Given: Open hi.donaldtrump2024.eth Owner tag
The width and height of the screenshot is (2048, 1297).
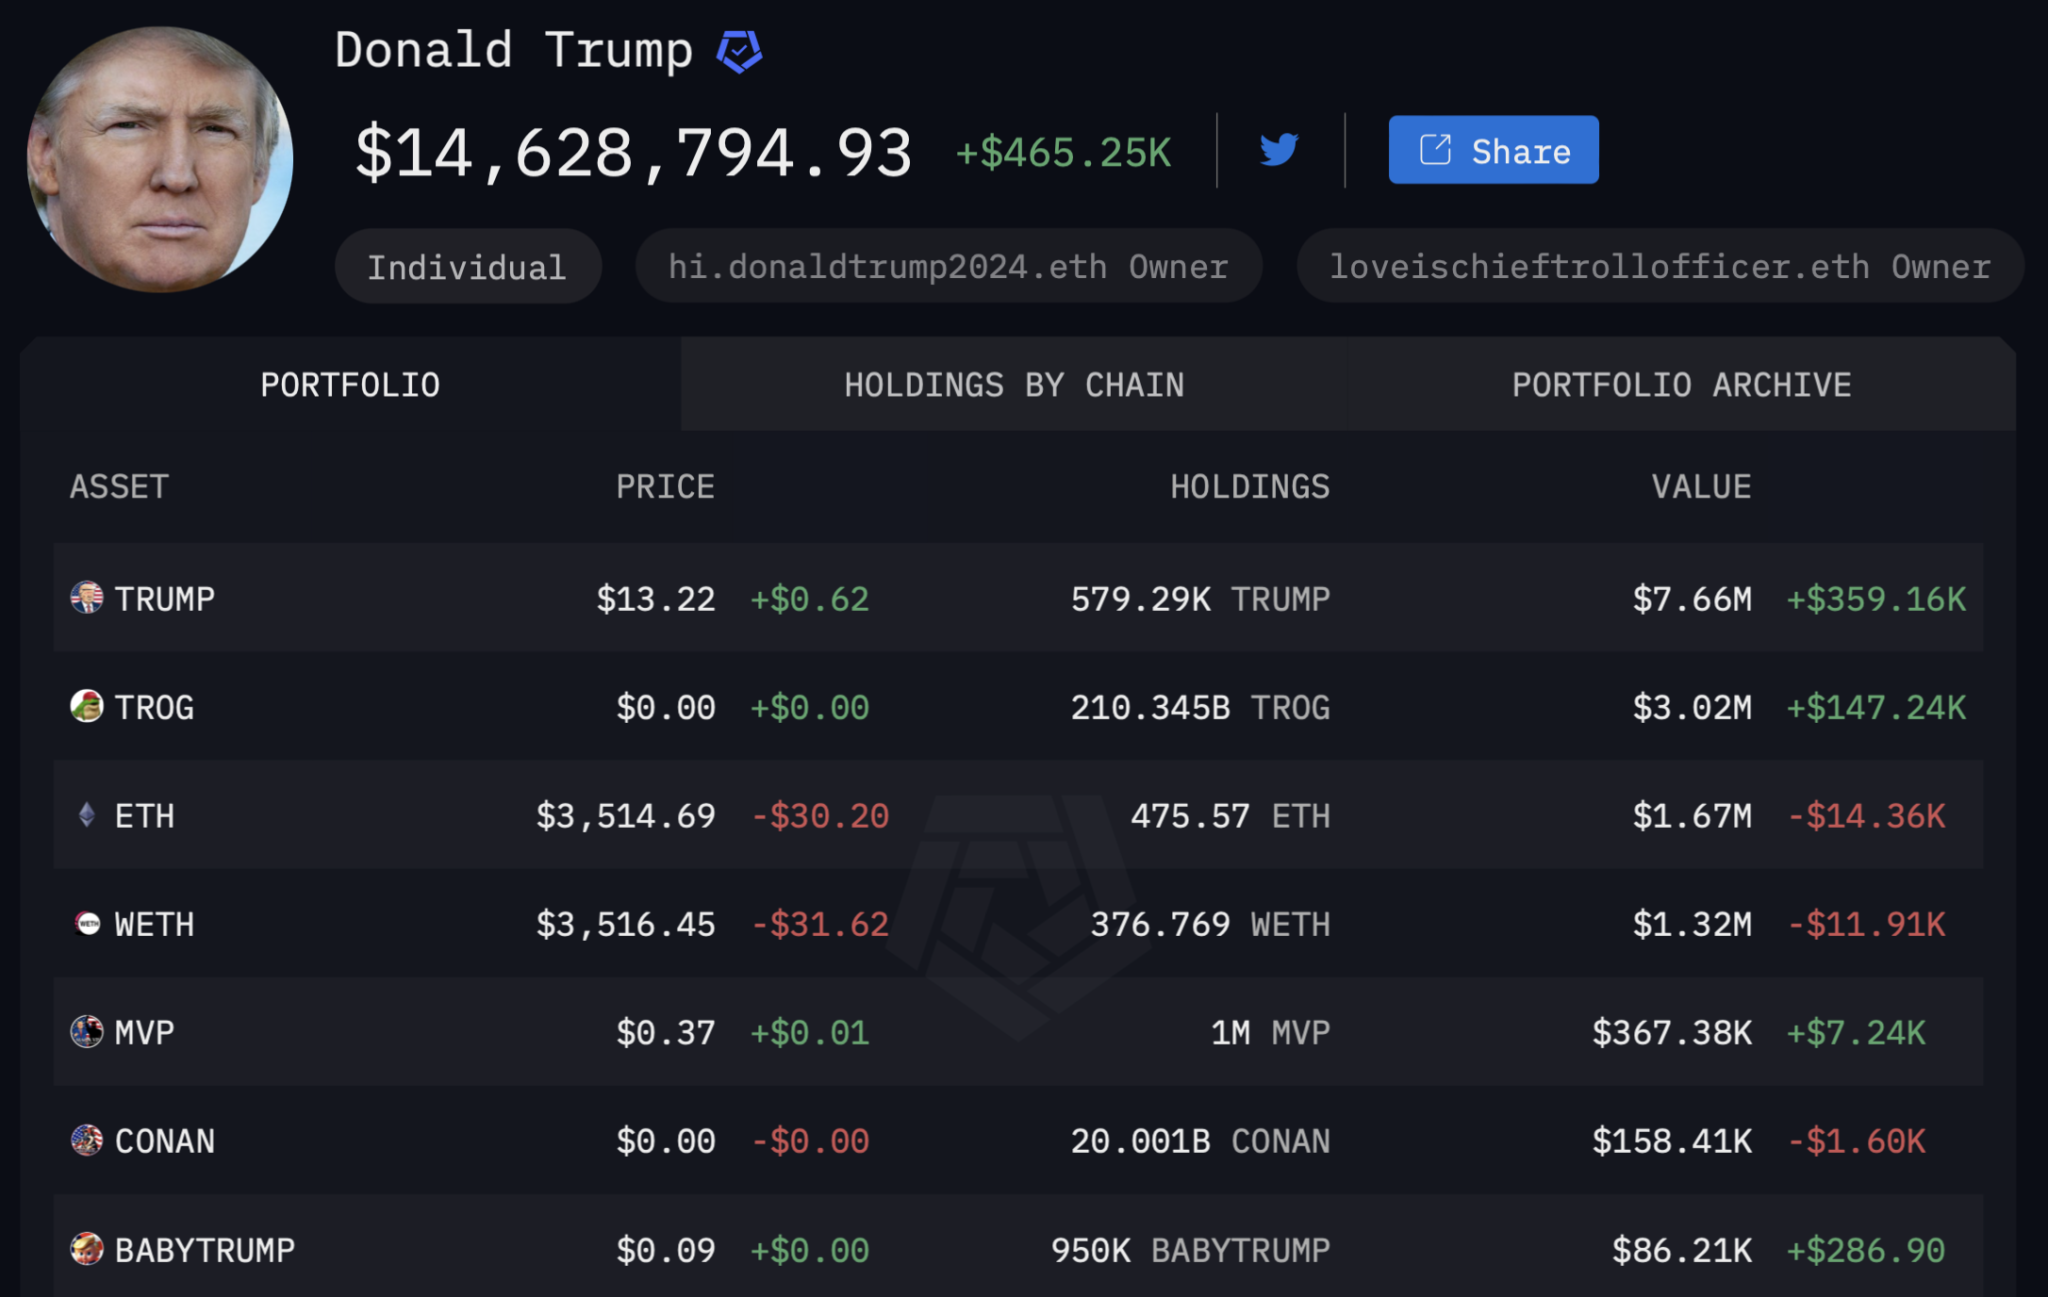Looking at the screenshot, I should point(948,267).
